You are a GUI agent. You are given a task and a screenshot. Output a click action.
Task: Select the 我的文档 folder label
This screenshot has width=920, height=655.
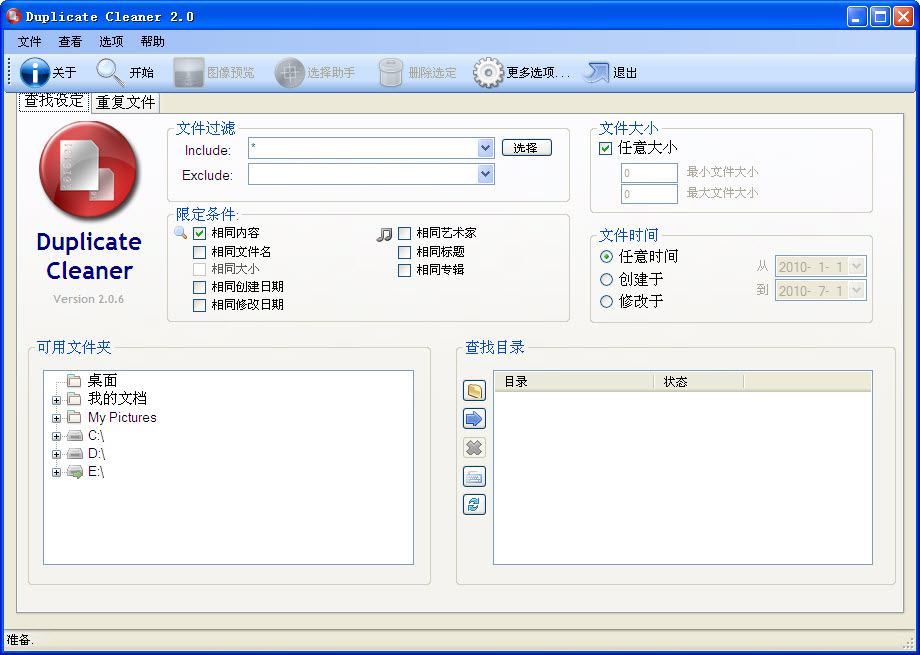tap(117, 399)
